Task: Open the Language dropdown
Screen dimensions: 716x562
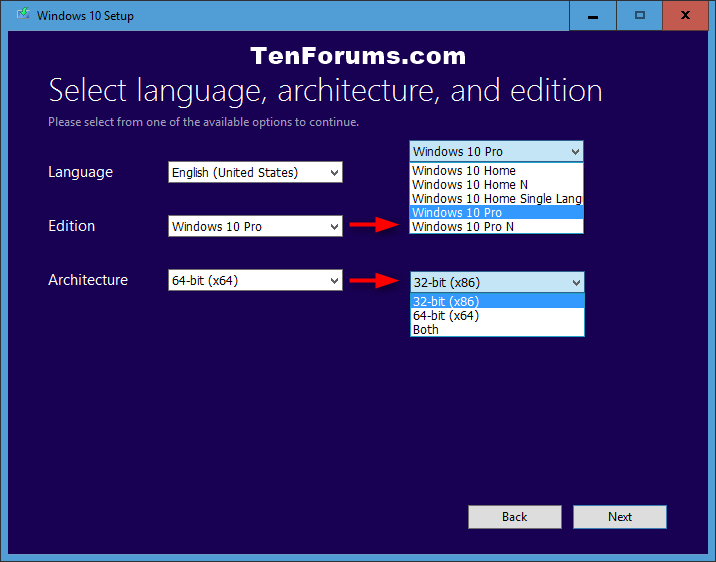Action: 255,173
